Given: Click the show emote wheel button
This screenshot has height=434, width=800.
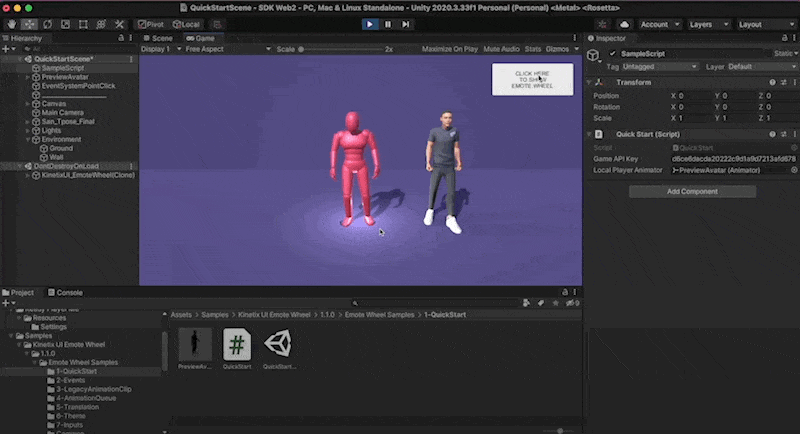Looking at the screenshot, I should (533, 79).
